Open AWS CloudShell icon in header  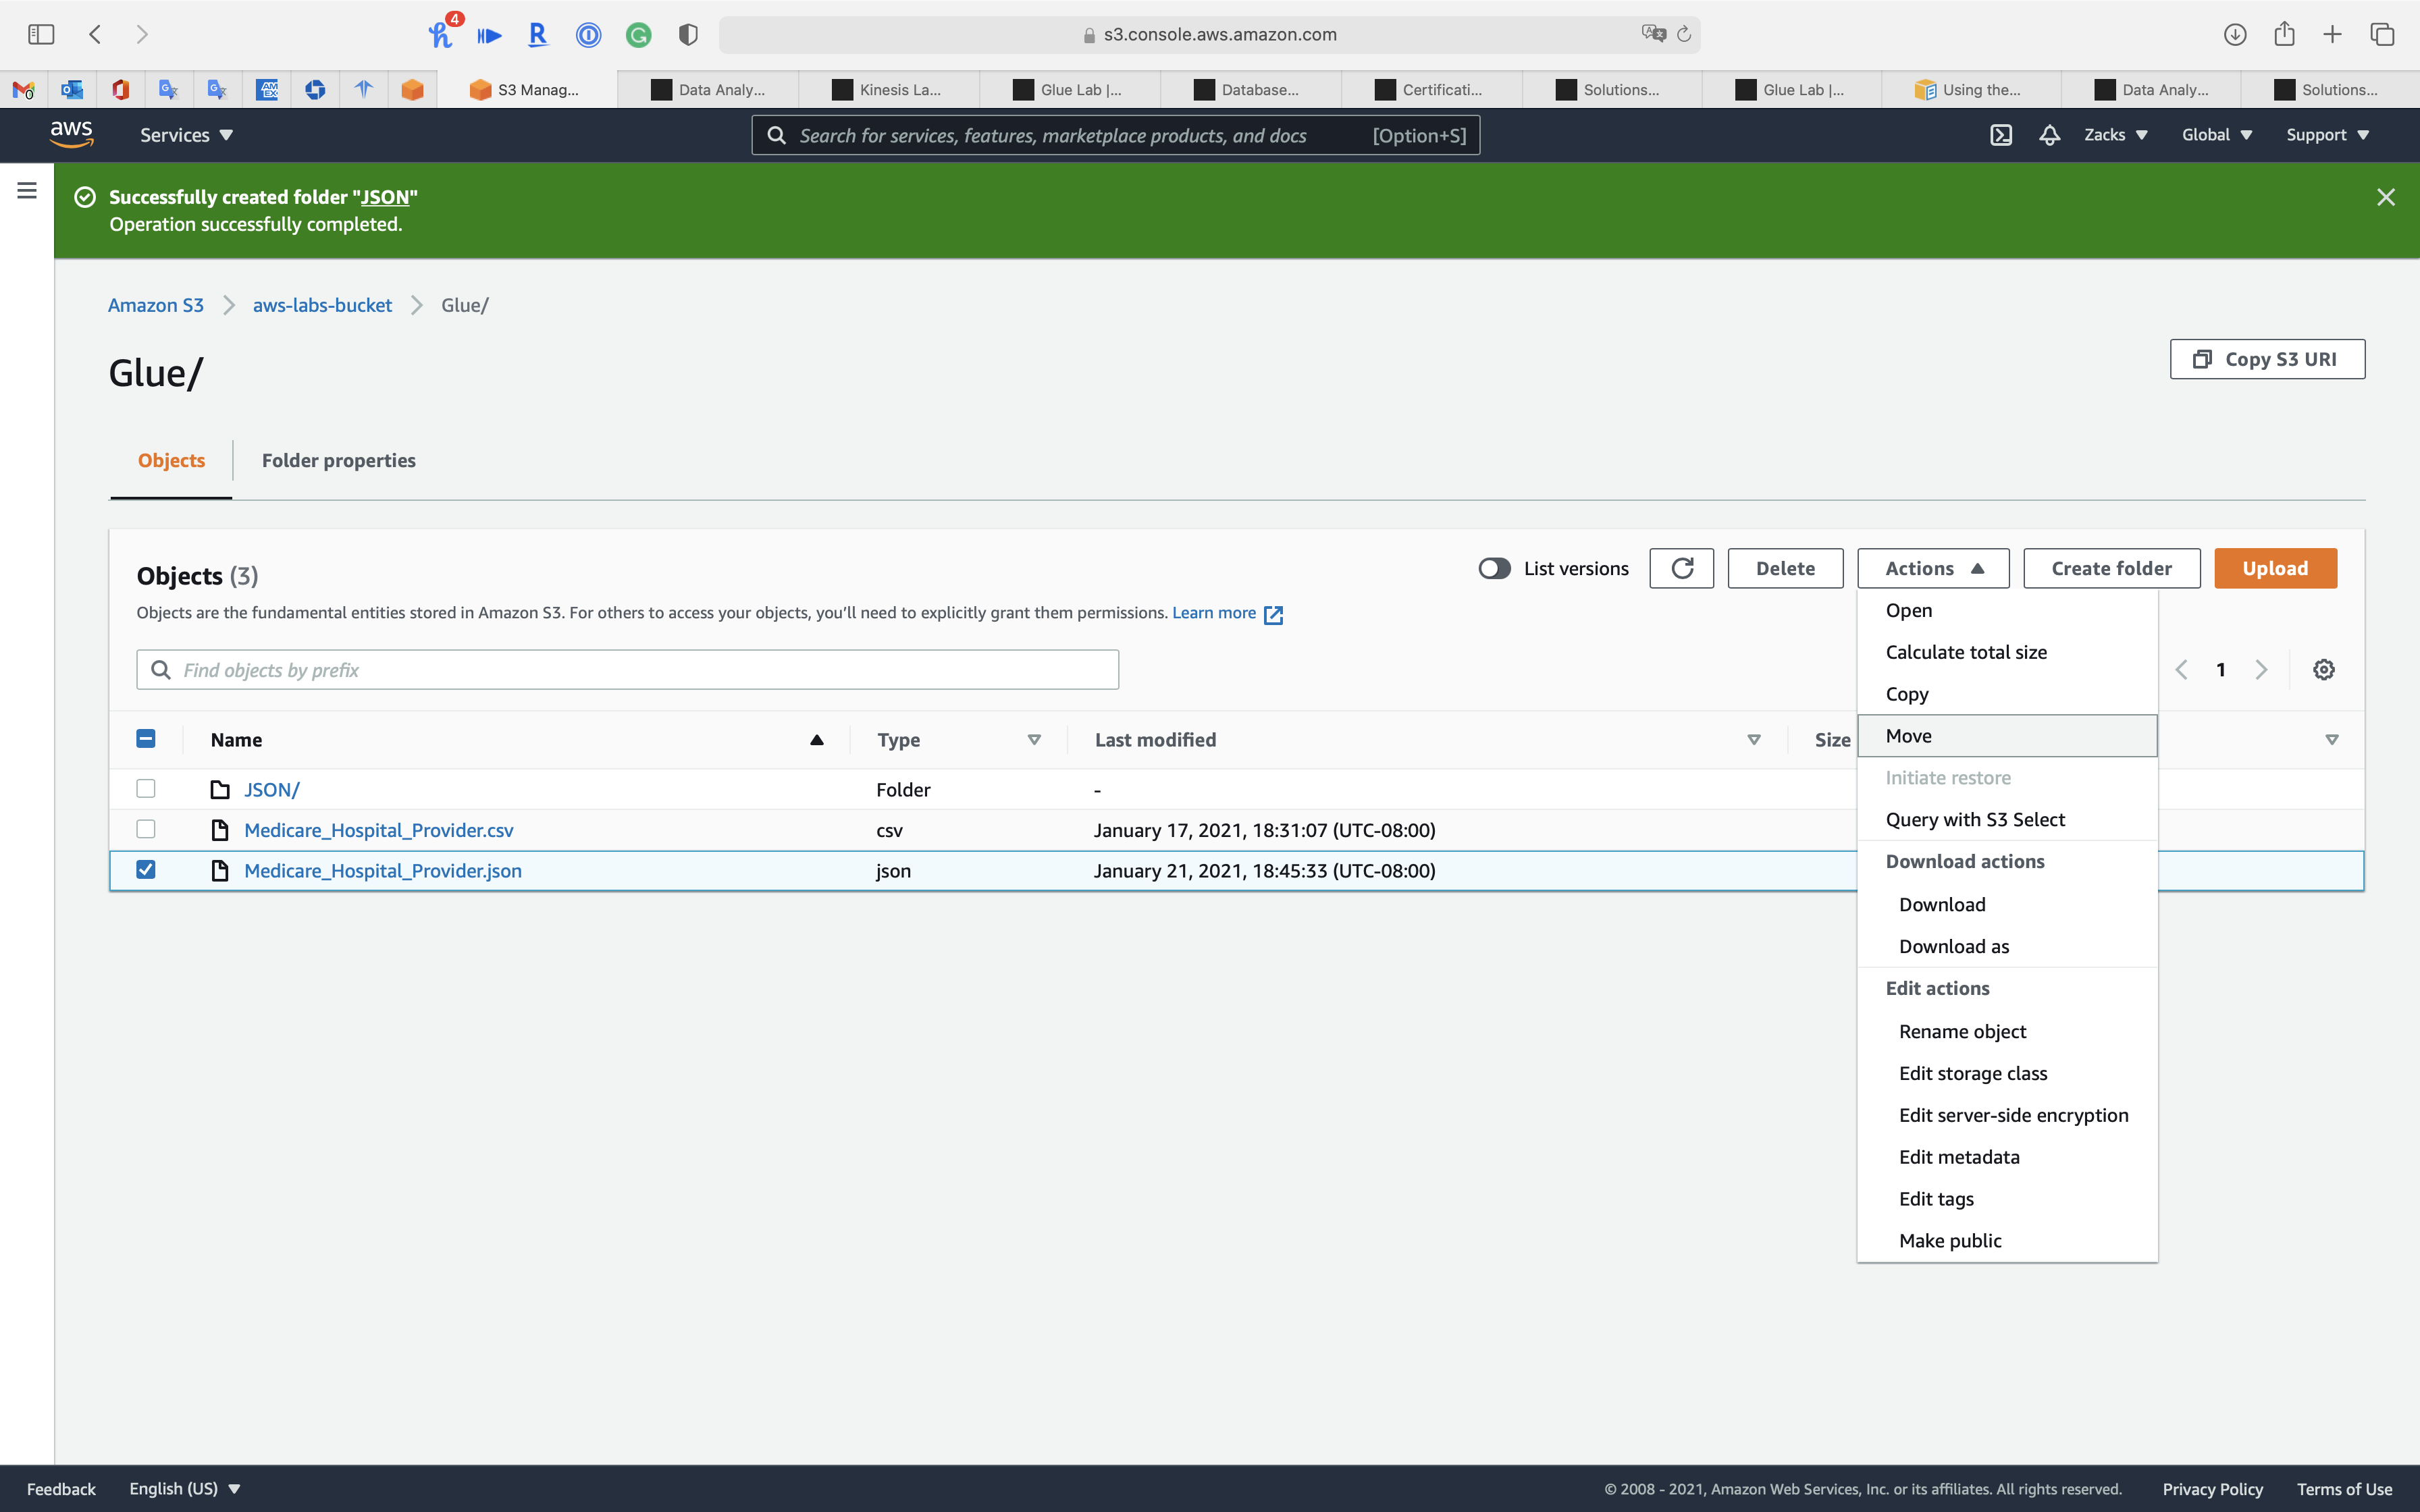point(2000,135)
